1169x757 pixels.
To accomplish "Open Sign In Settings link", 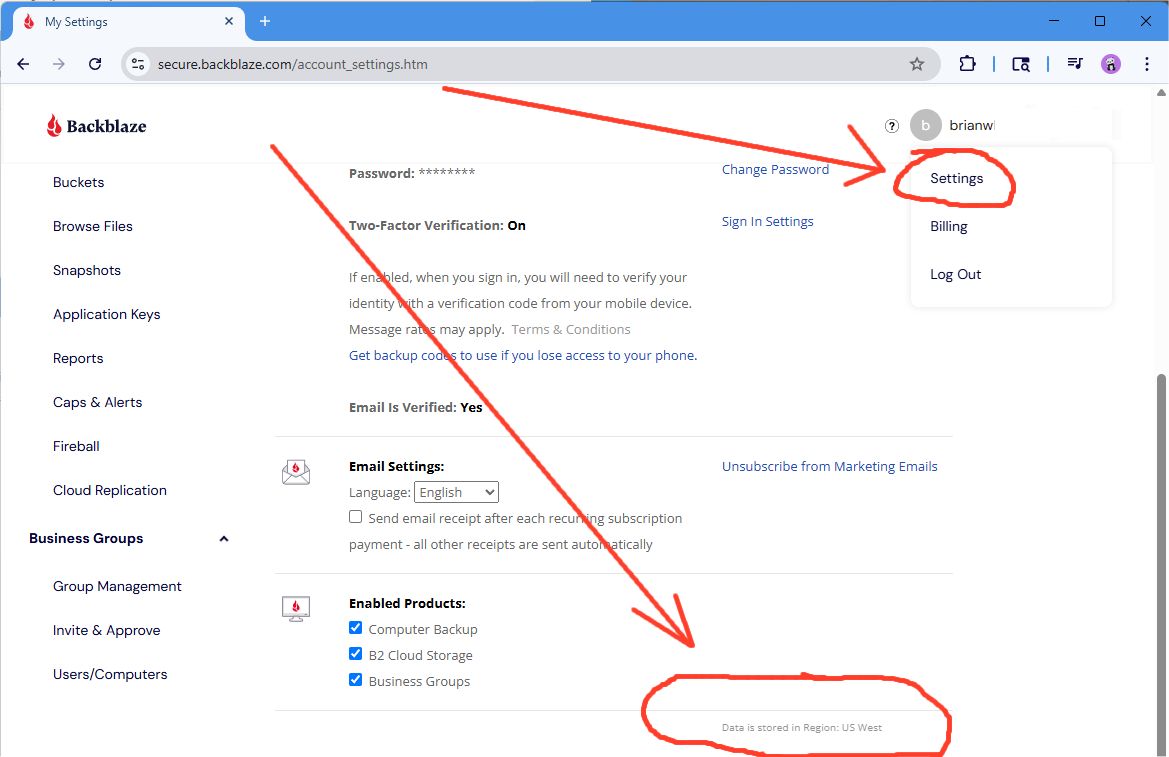I will (x=767, y=221).
